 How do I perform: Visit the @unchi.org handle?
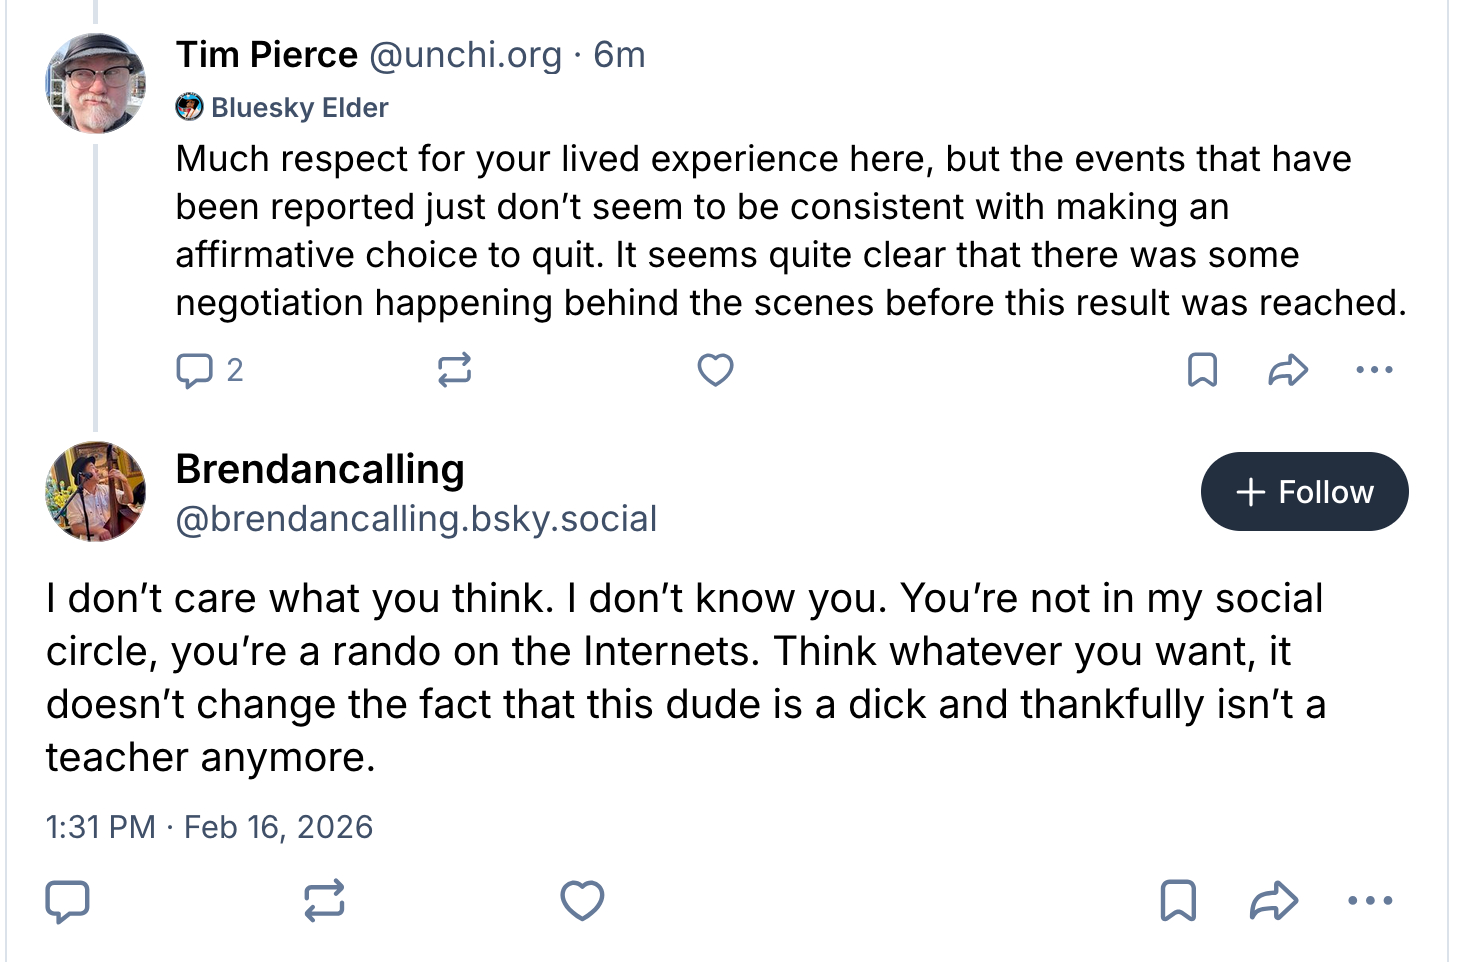(465, 55)
